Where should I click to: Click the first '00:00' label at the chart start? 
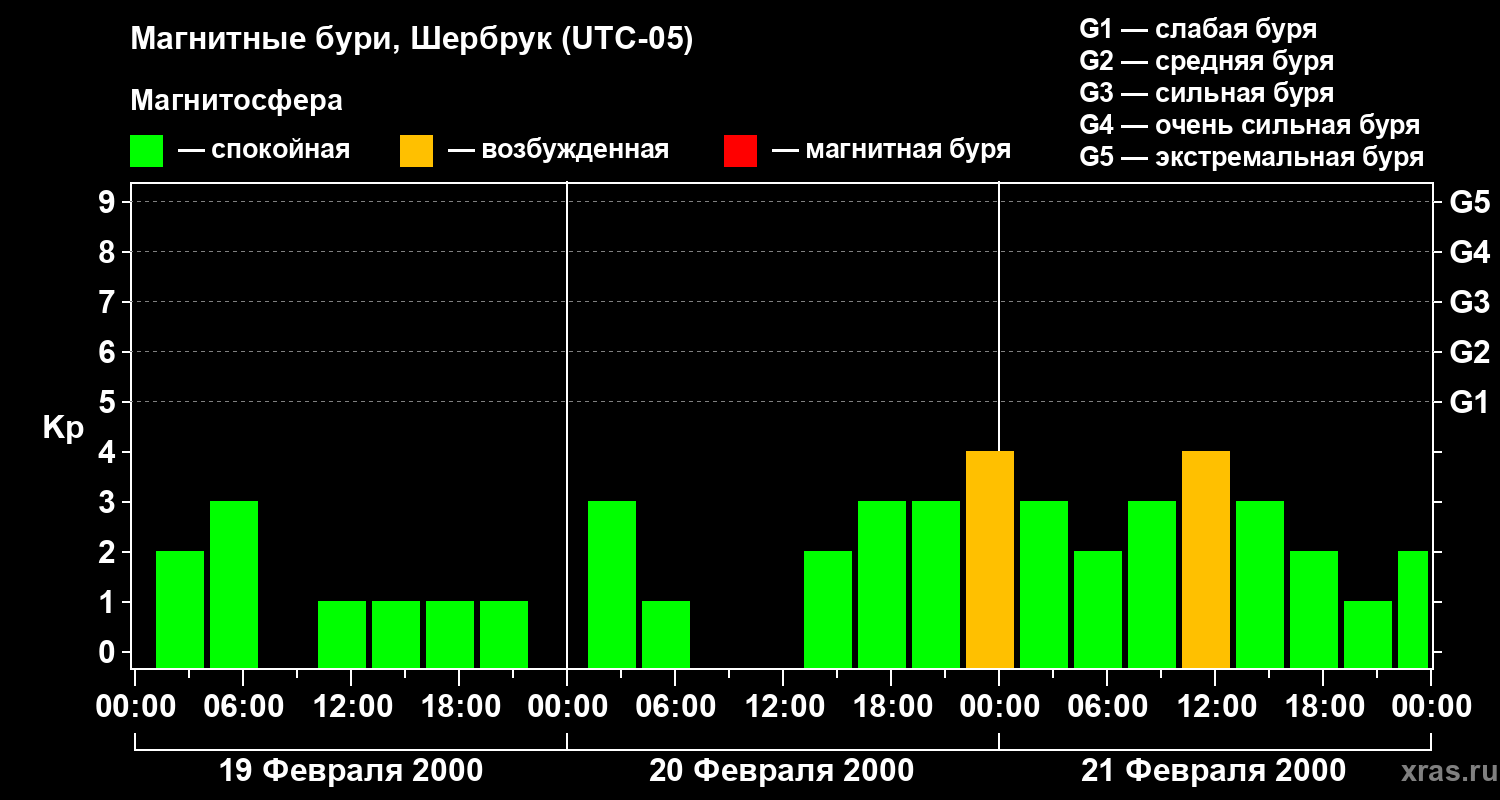point(135,707)
